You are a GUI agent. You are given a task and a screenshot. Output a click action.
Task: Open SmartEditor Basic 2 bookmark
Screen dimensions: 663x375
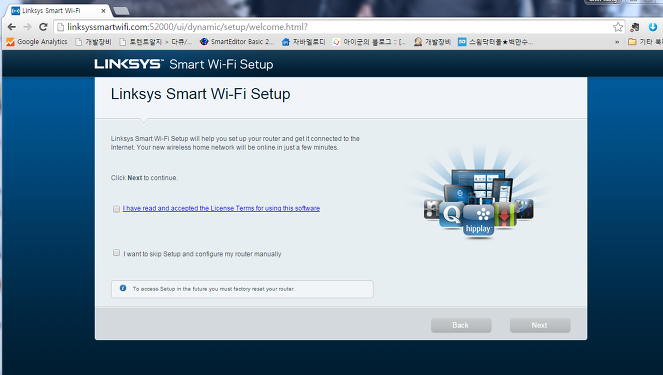pos(237,41)
